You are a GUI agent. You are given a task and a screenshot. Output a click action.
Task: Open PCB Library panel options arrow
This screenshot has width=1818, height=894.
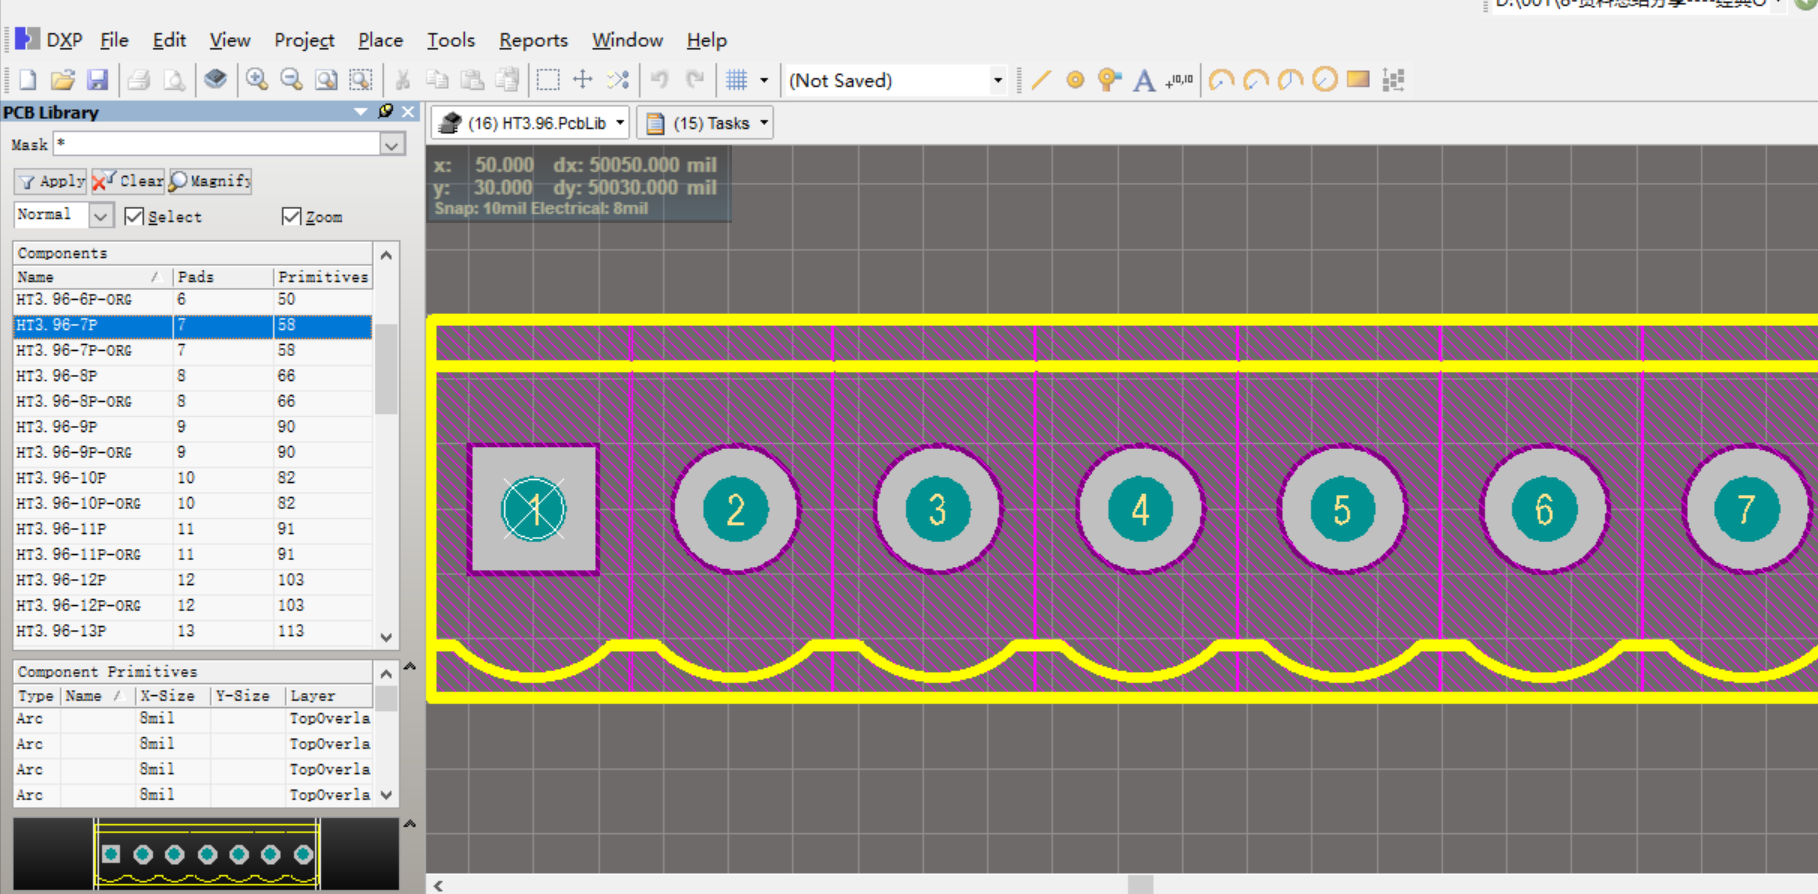pyautogui.click(x=361, y=112)
